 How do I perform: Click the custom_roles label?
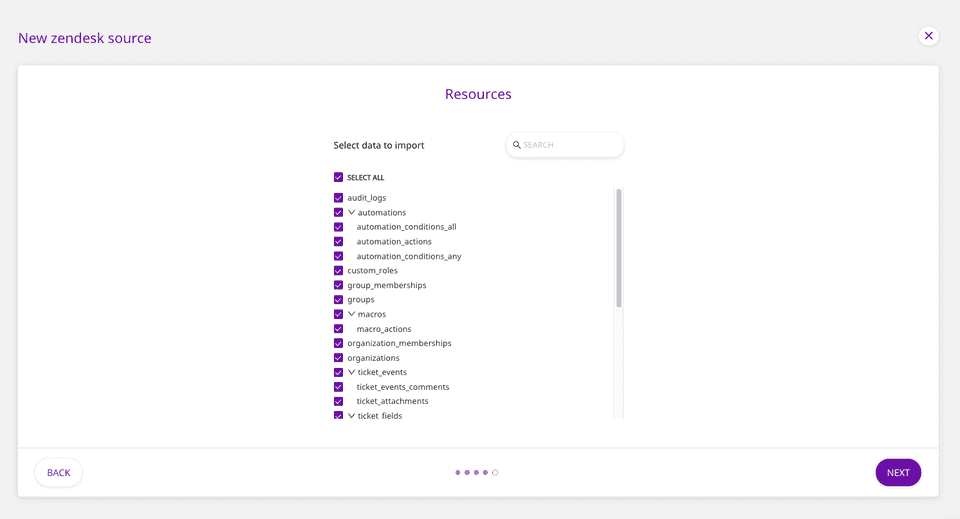372,271
